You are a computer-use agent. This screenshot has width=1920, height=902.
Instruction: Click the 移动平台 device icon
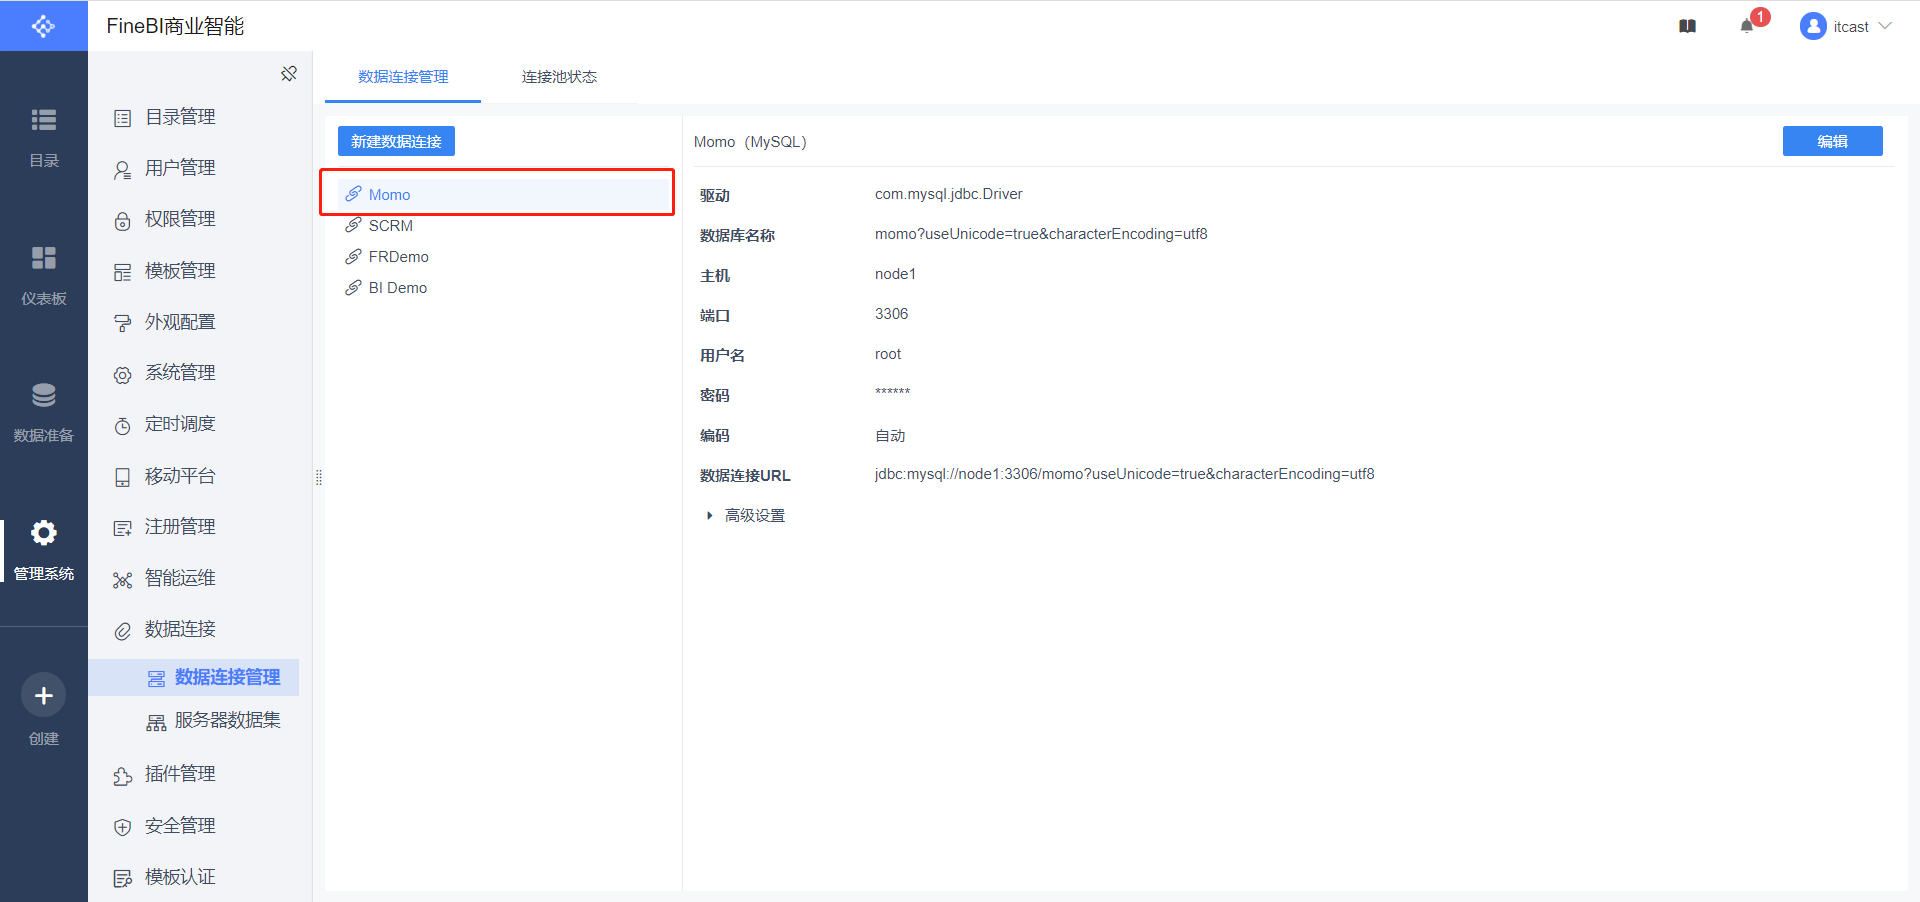(123, 477)
